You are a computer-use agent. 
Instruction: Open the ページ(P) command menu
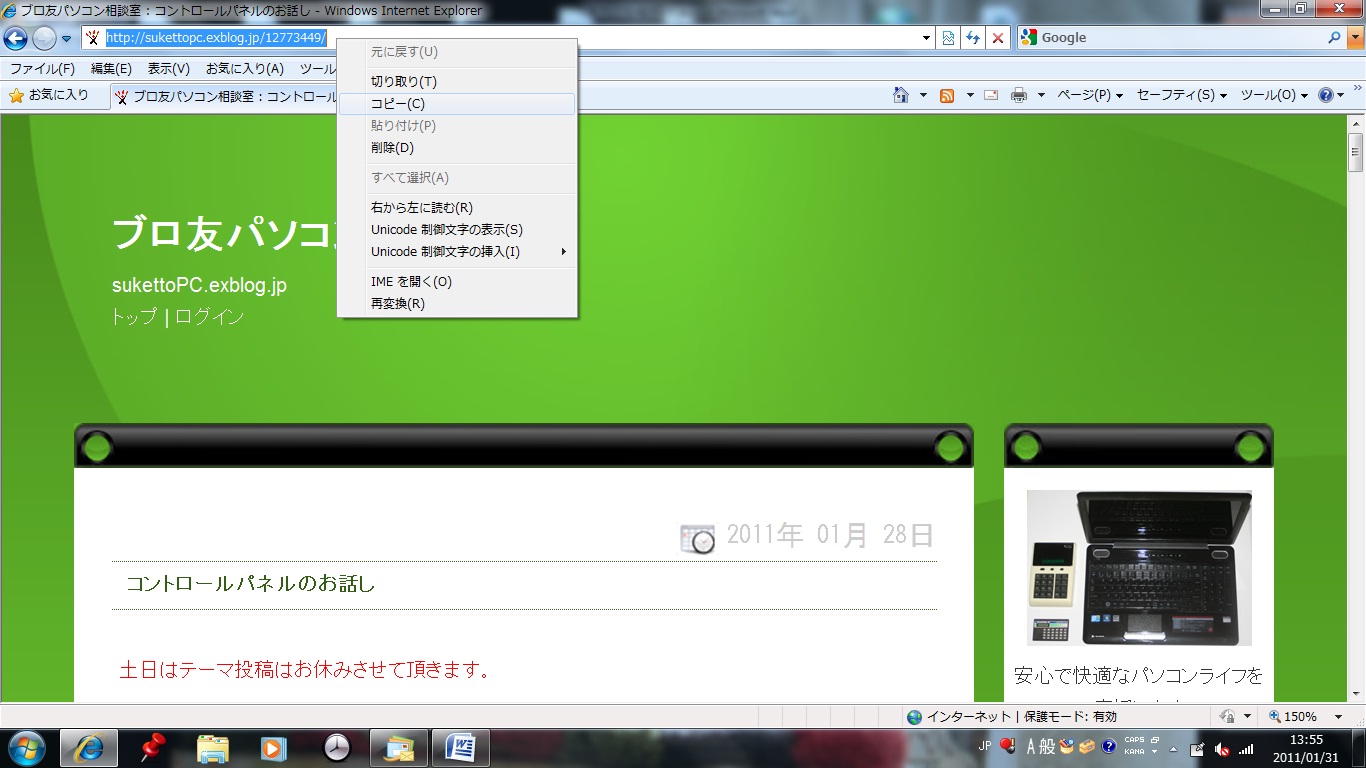pos(1090,96)
